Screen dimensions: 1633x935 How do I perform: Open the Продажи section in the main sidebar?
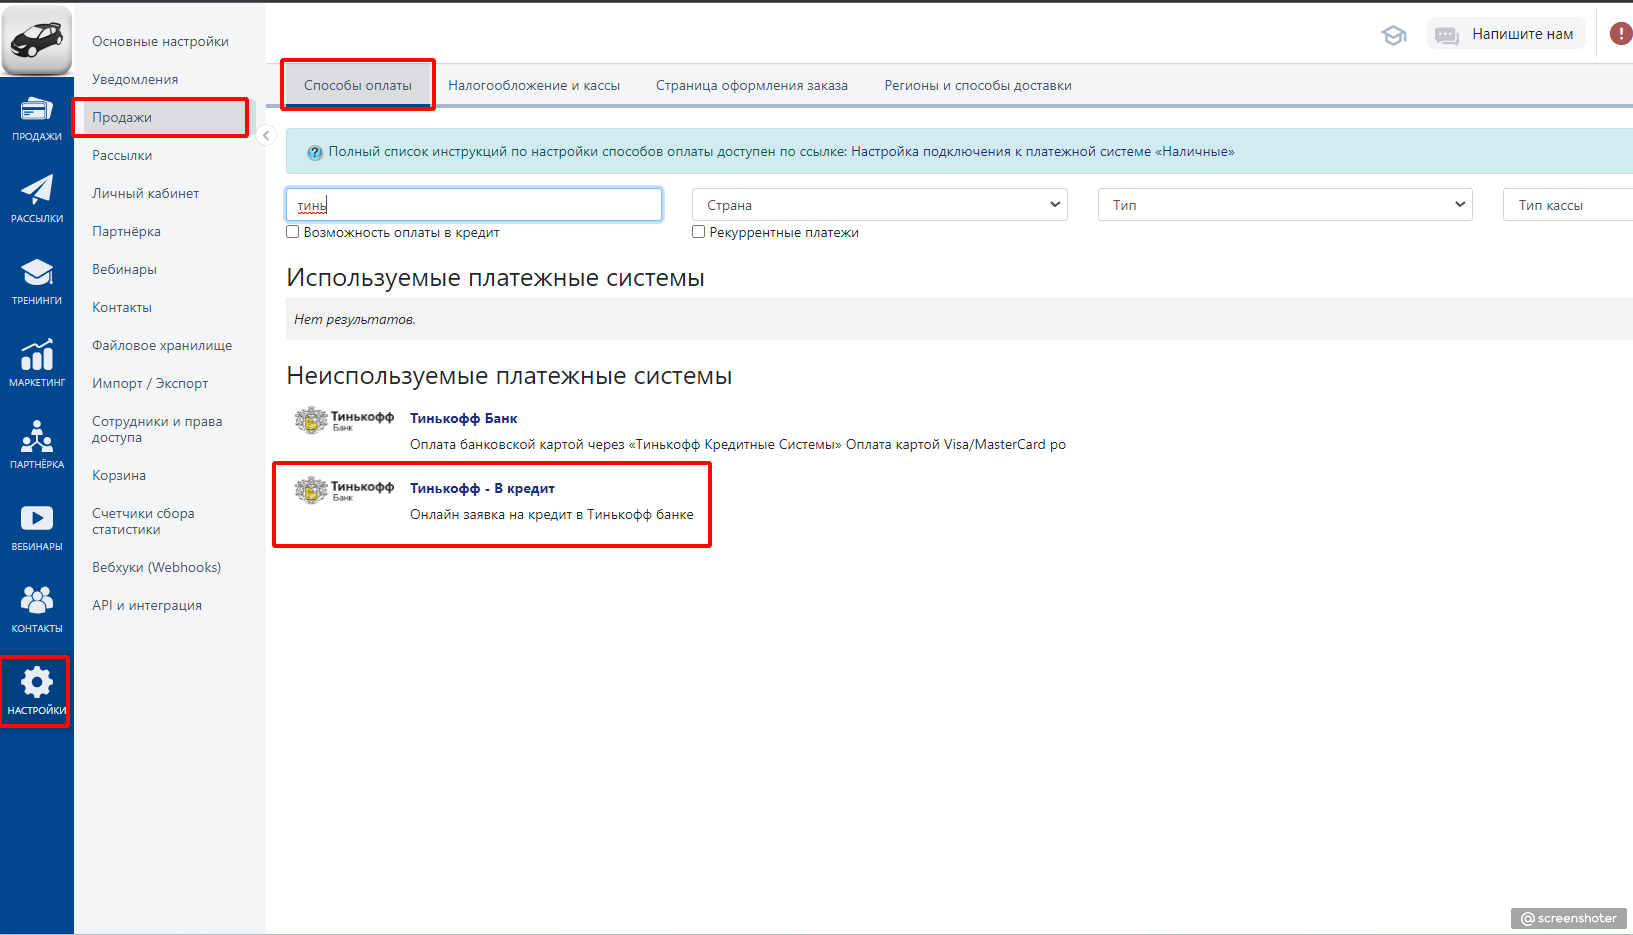pyautogui.click(x=36, y=118)
